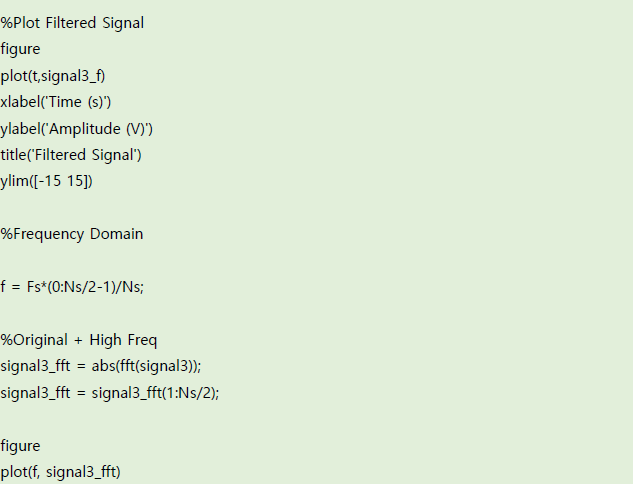Click the second 'figure' command near bottom
633x484 pixels.
(21, 446)
